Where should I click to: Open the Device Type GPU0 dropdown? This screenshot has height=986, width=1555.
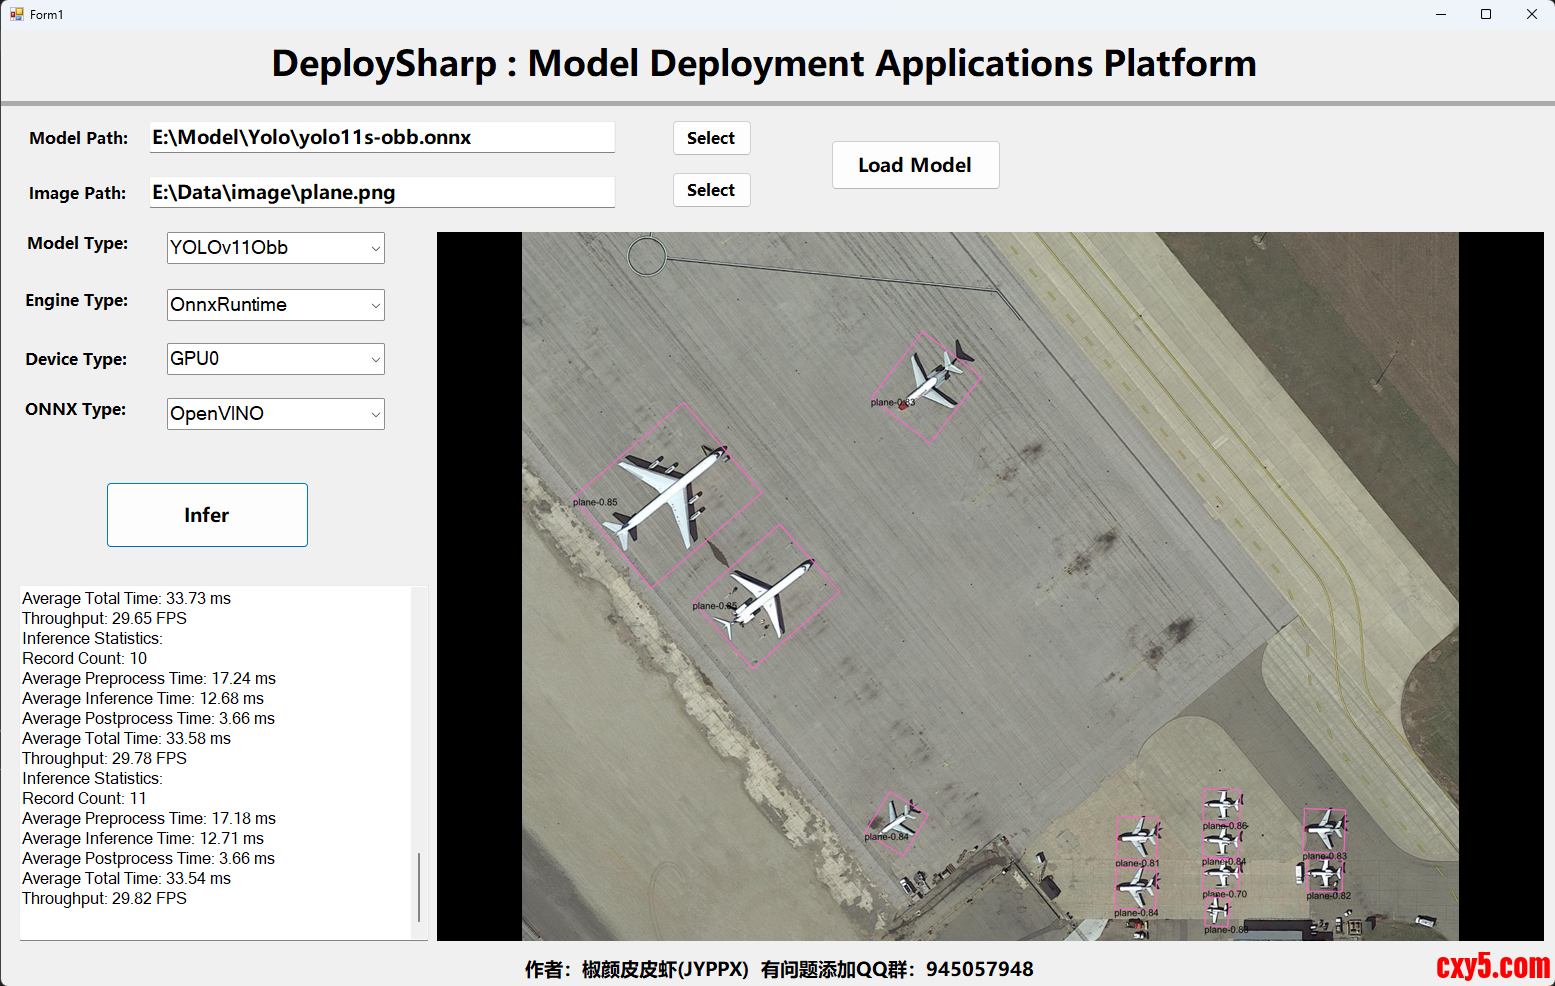click(275, 359)
